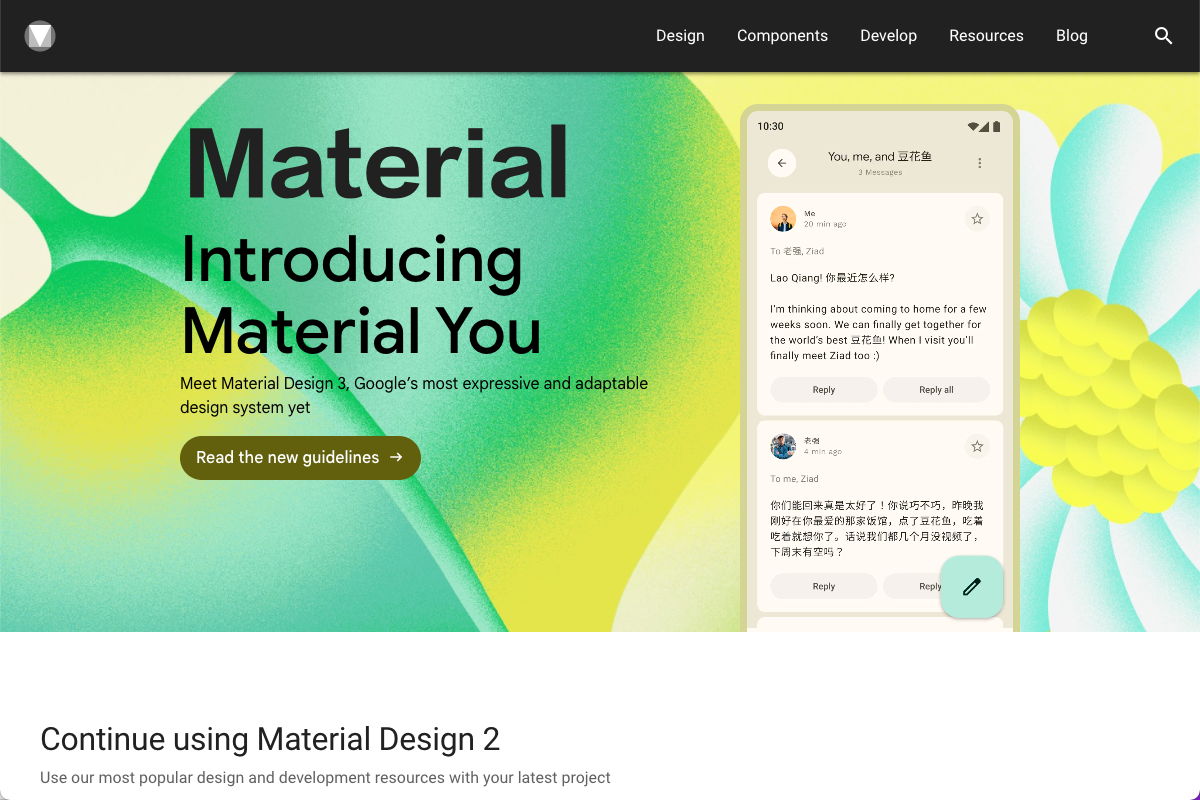Open the Develop menu
This screenshot has height=800, width=1200.
[888, 36]
